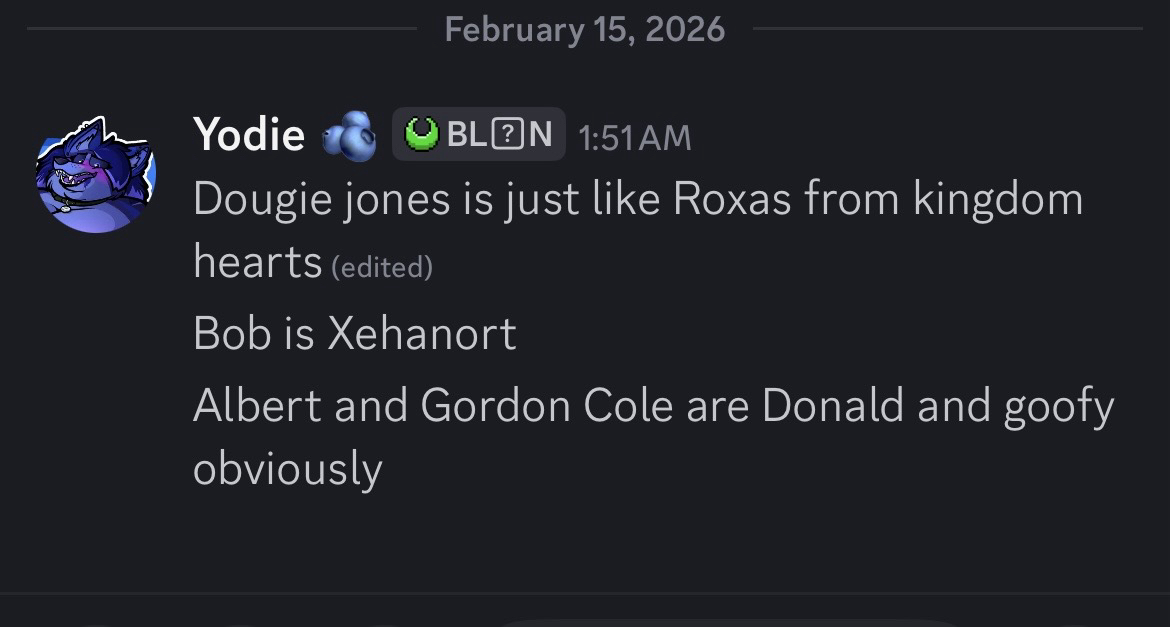The image size is (1170, 627).
Task: Click the (edited) label on first message
Action: pos(381,267)
